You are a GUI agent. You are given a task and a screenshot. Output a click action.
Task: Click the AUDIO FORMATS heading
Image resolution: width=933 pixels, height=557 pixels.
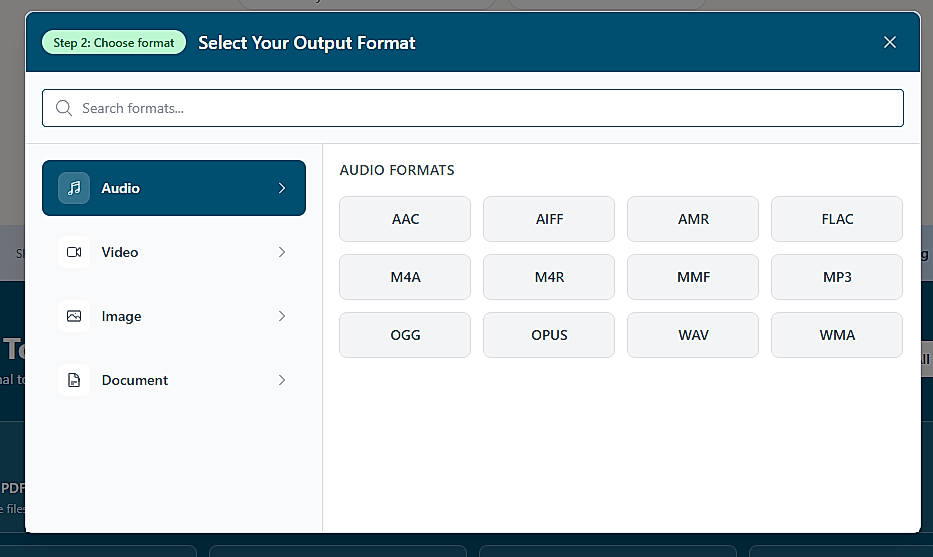pyautogui.click(x=397, y=170)
